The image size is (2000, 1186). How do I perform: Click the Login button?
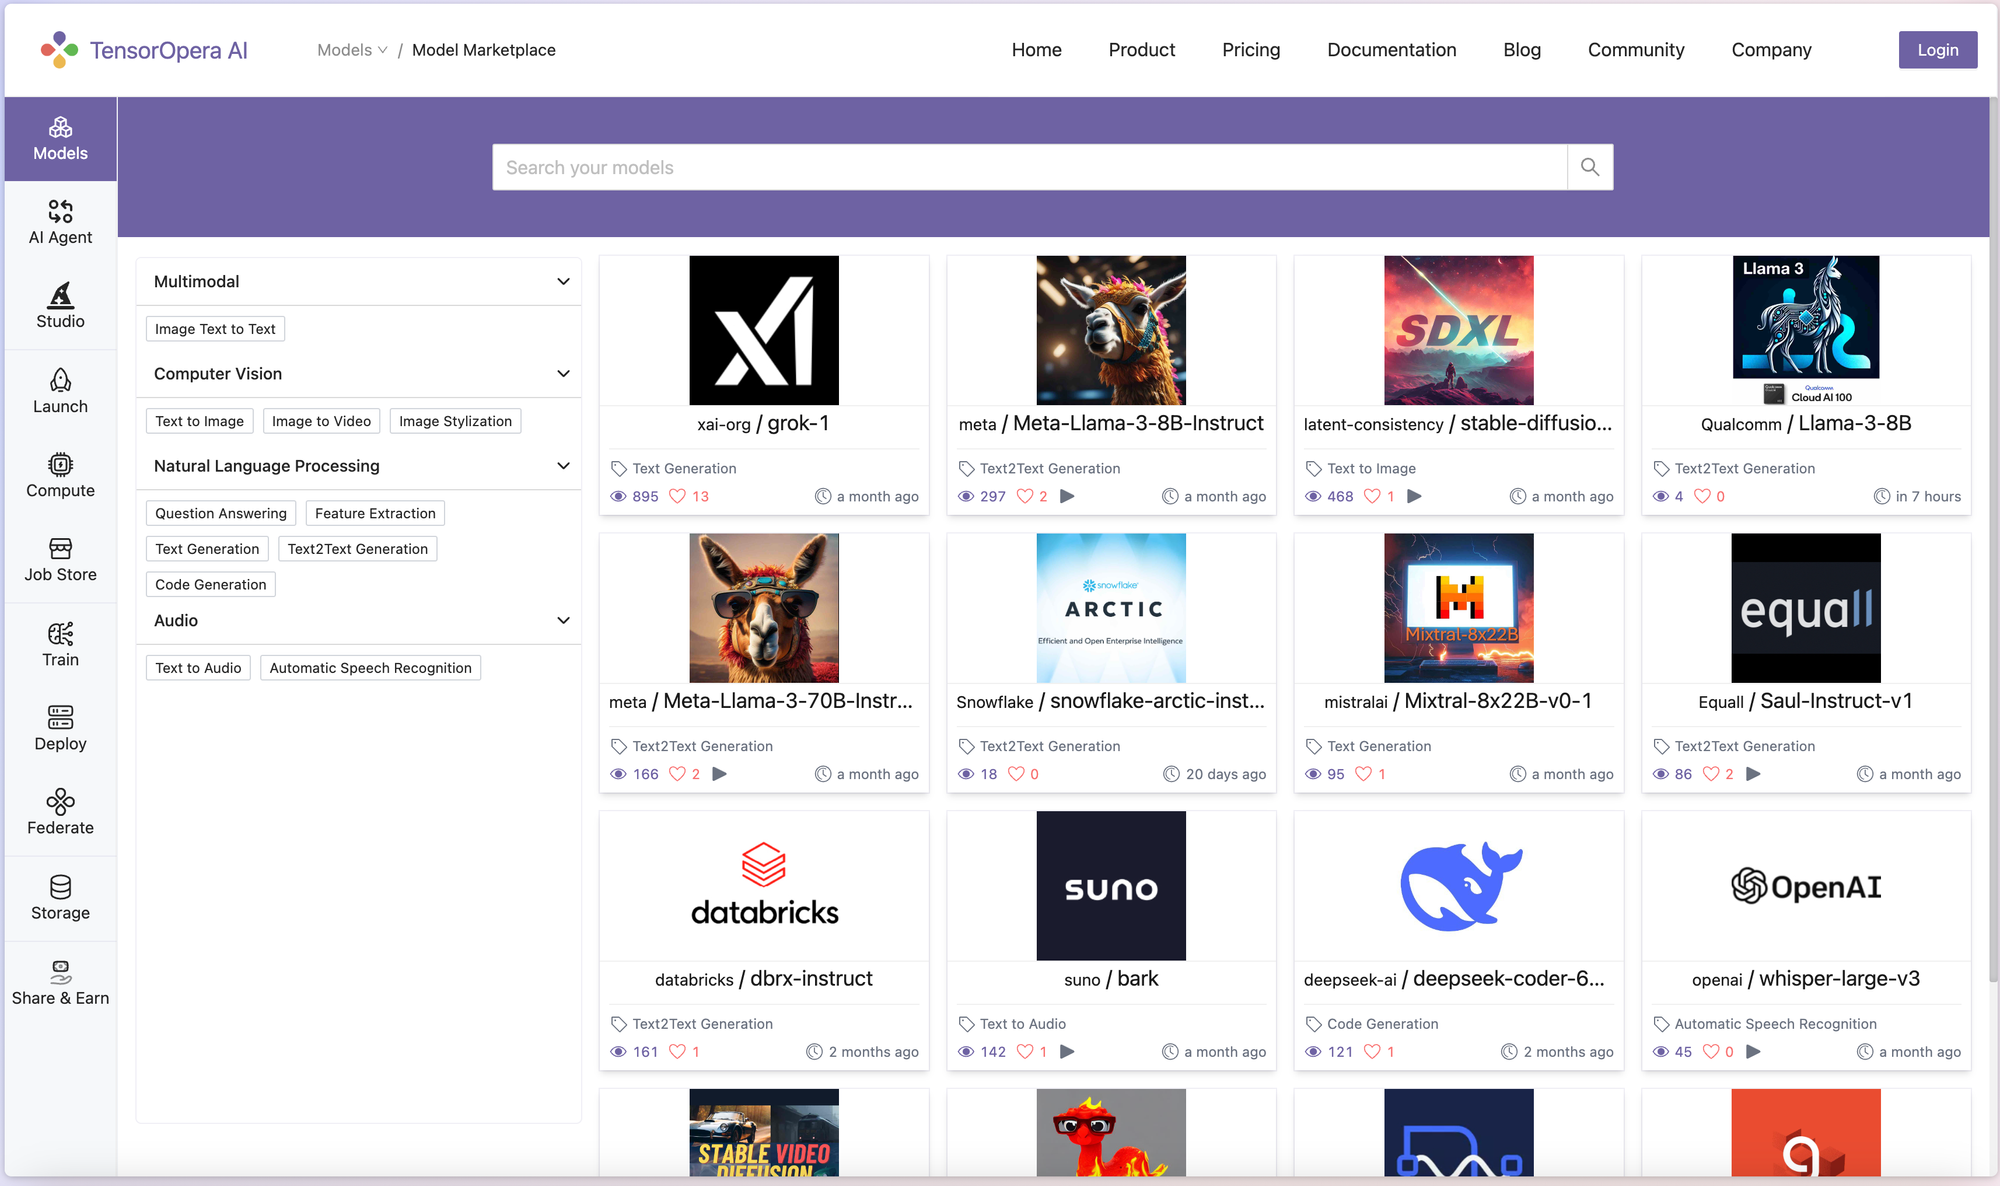tap(1937, 49)
